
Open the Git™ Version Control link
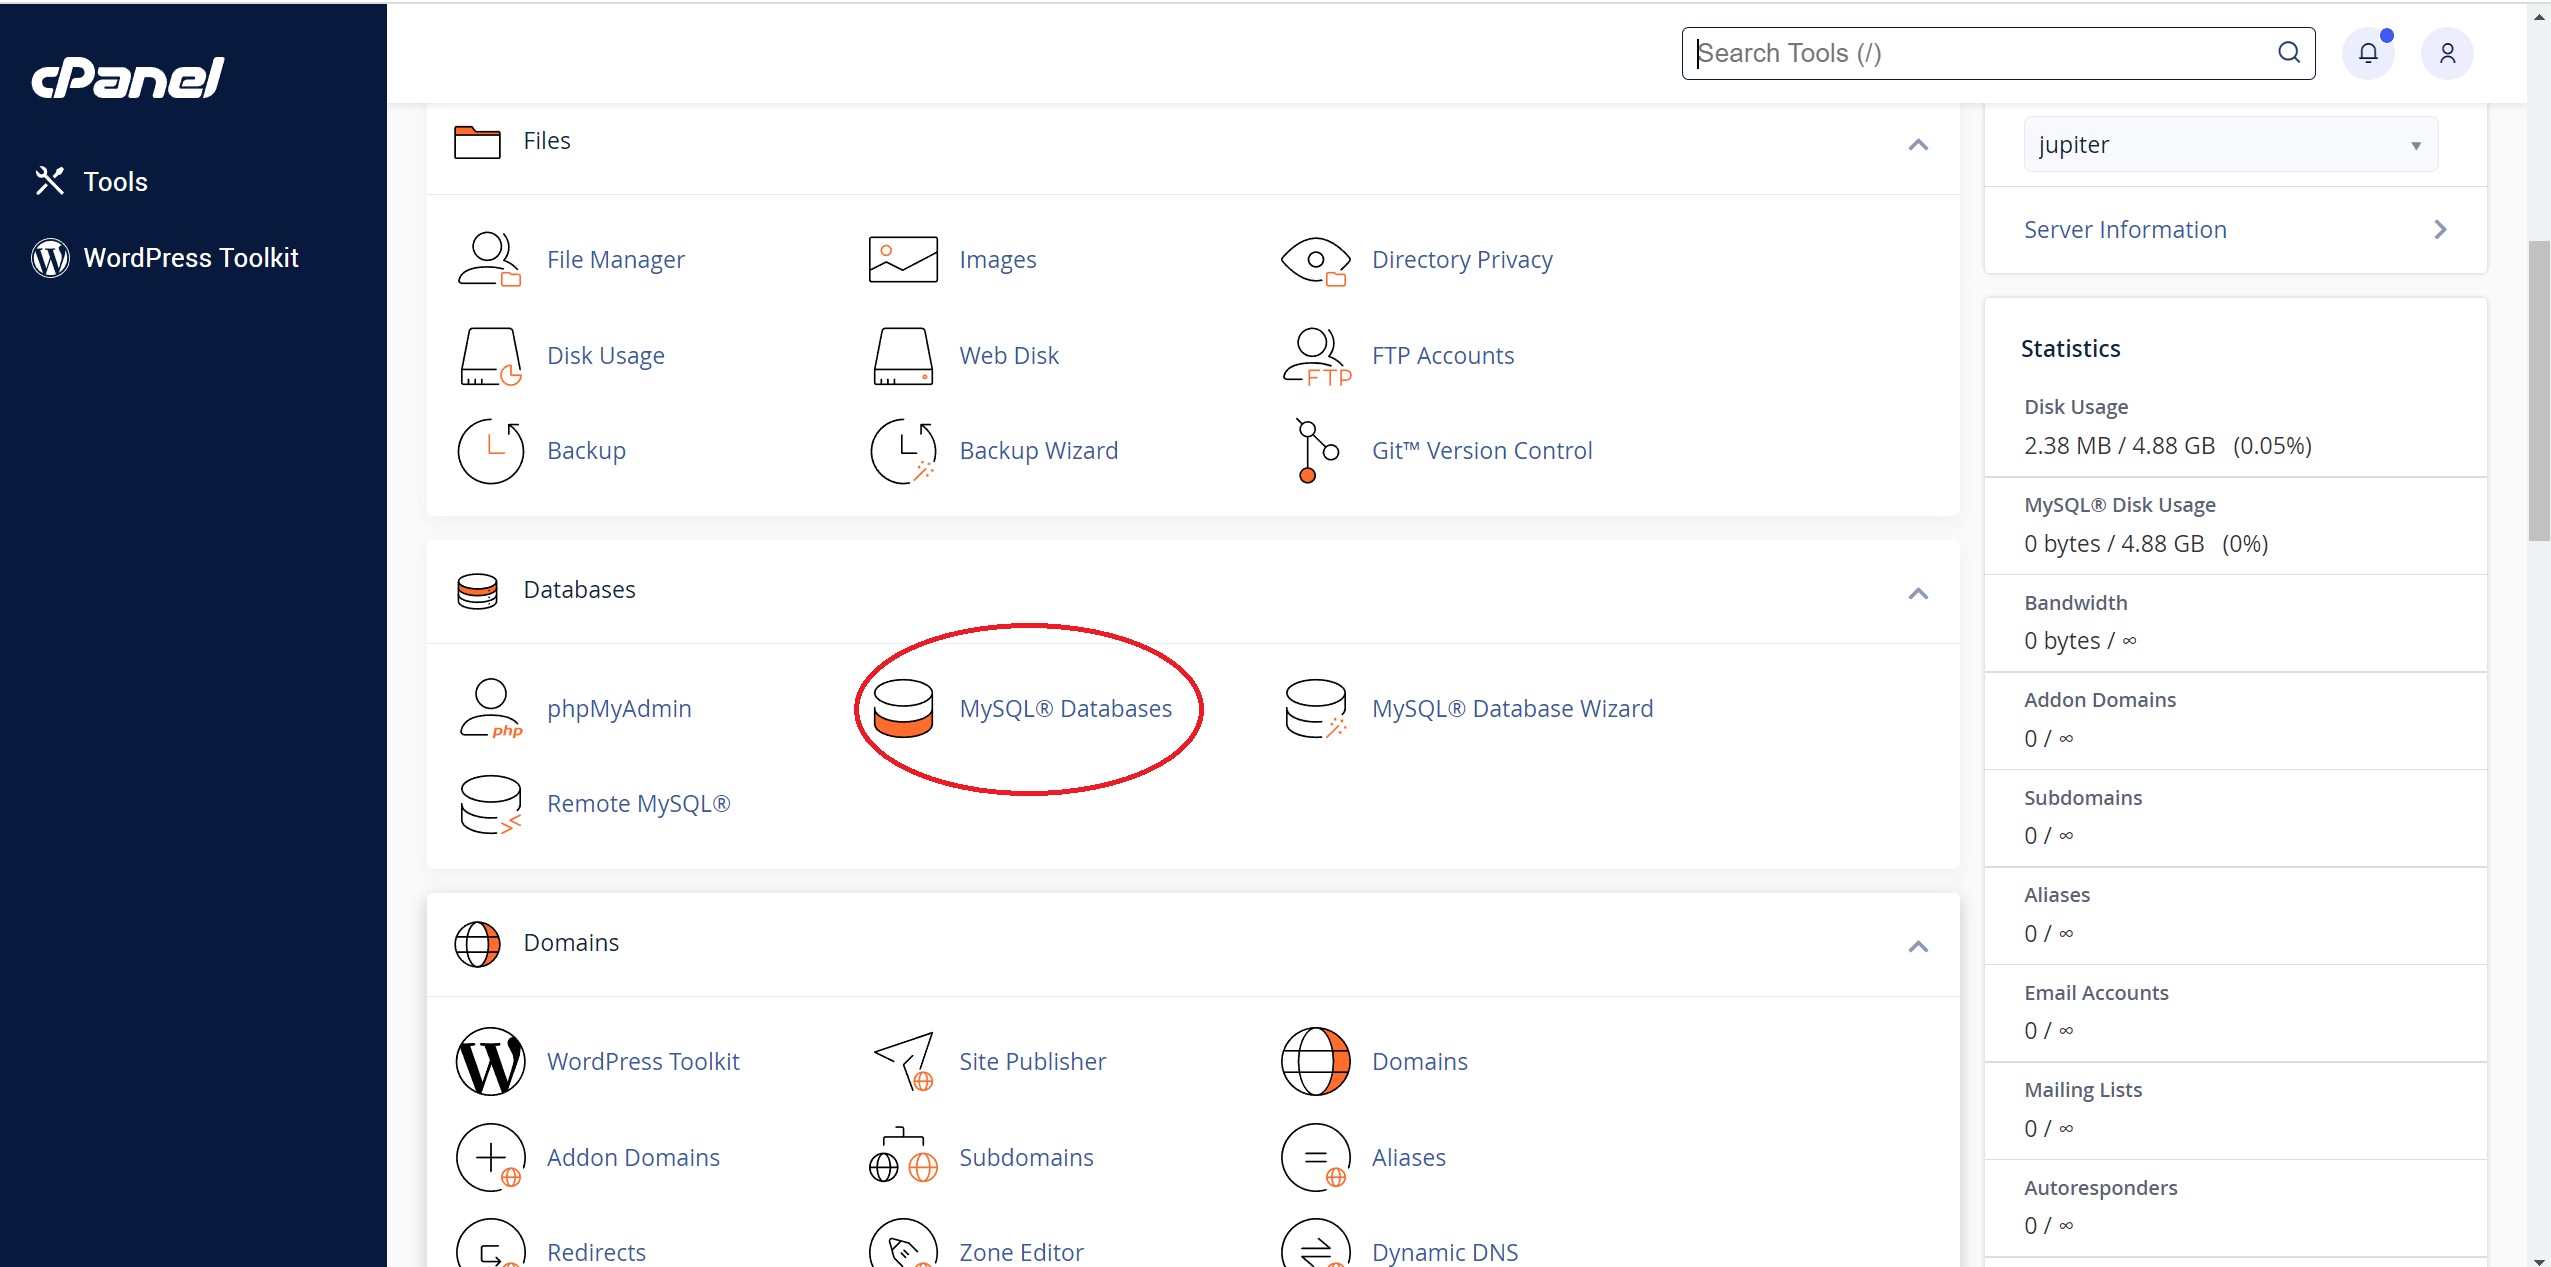(x=1482, y=451)
